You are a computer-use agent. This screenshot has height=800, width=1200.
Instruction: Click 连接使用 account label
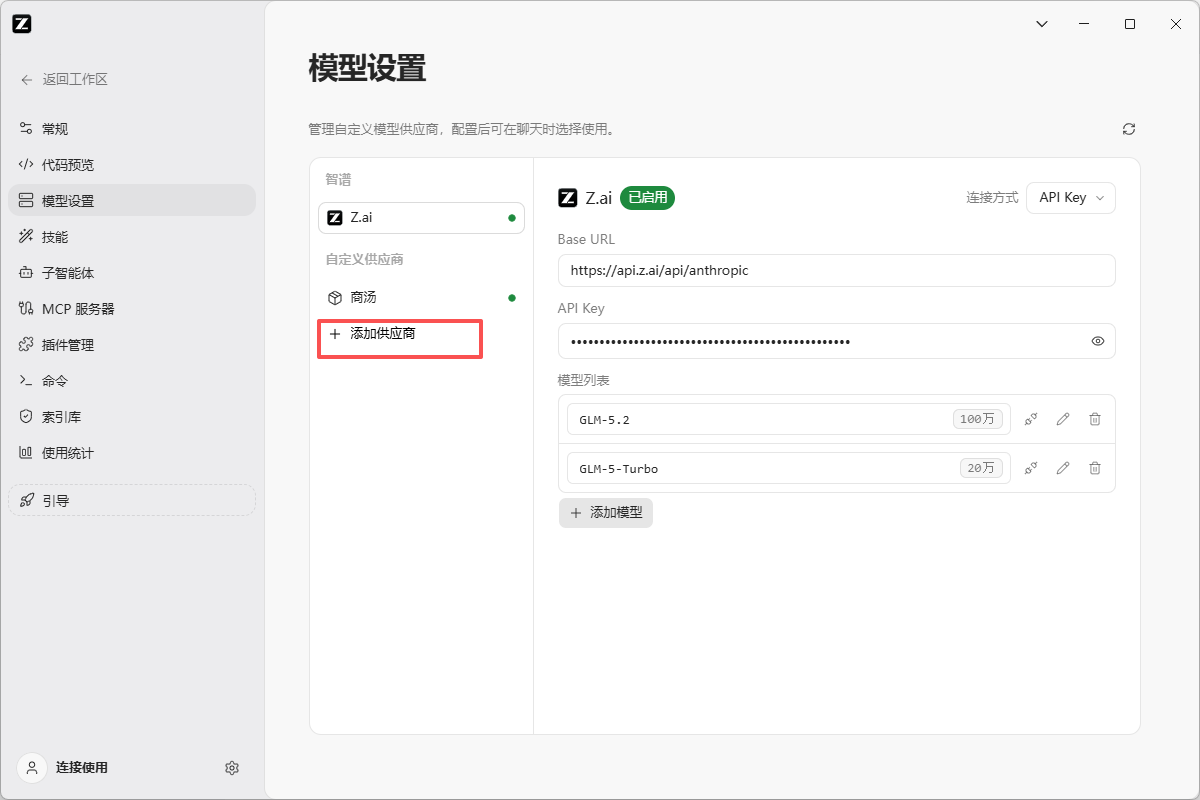[82, 767]
